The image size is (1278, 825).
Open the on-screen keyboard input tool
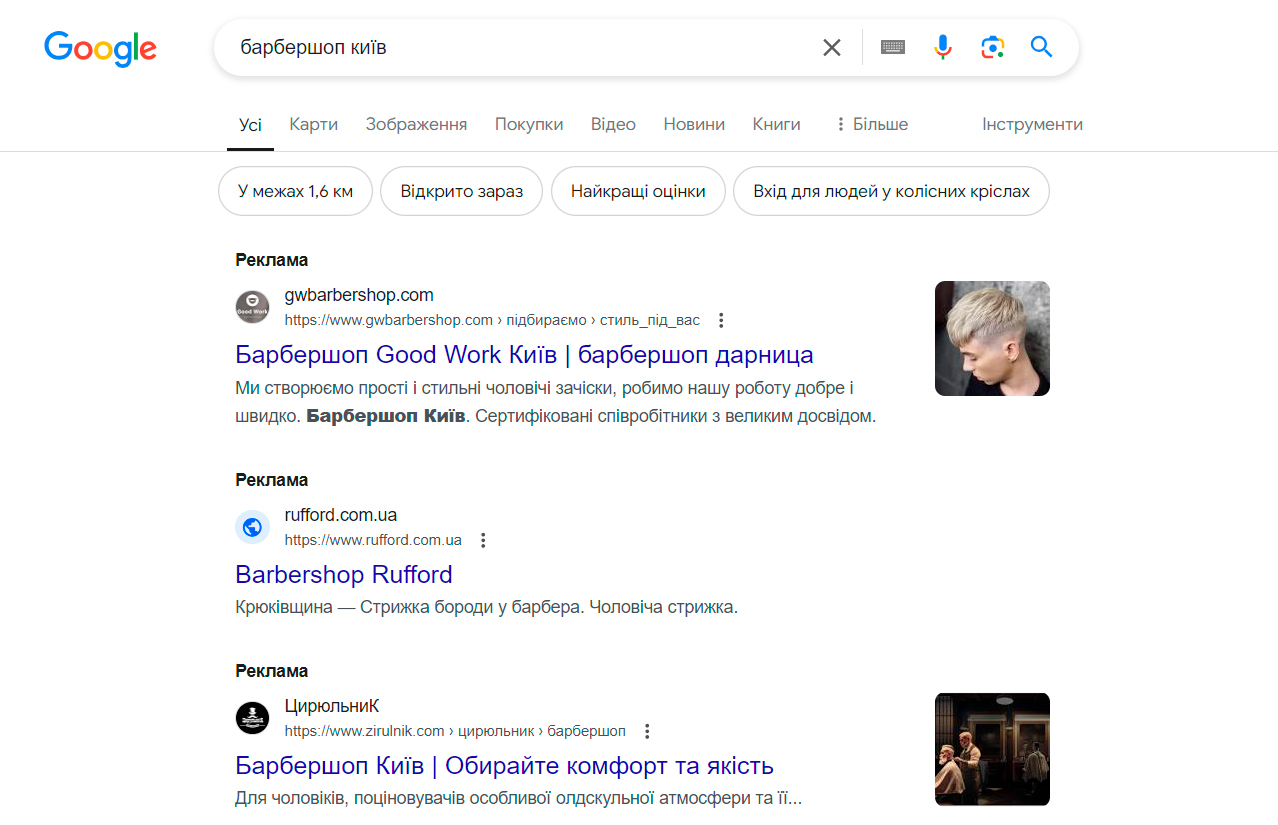tap(893, 47)
